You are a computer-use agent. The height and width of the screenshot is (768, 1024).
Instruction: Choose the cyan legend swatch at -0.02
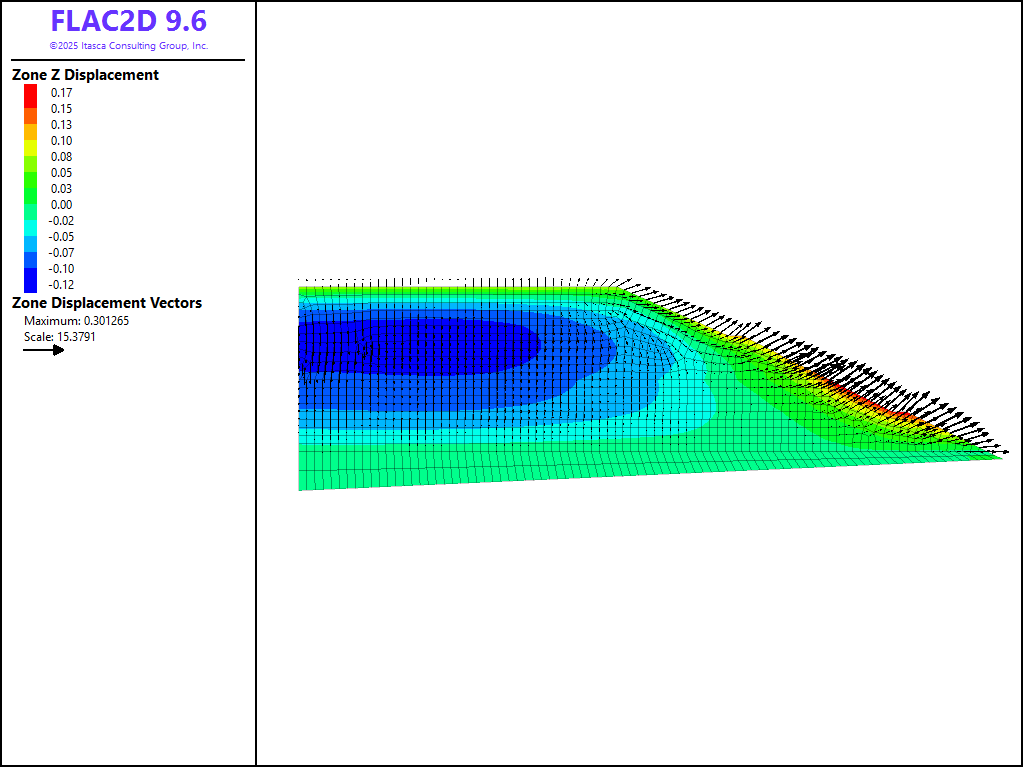[x=31, y=221]
